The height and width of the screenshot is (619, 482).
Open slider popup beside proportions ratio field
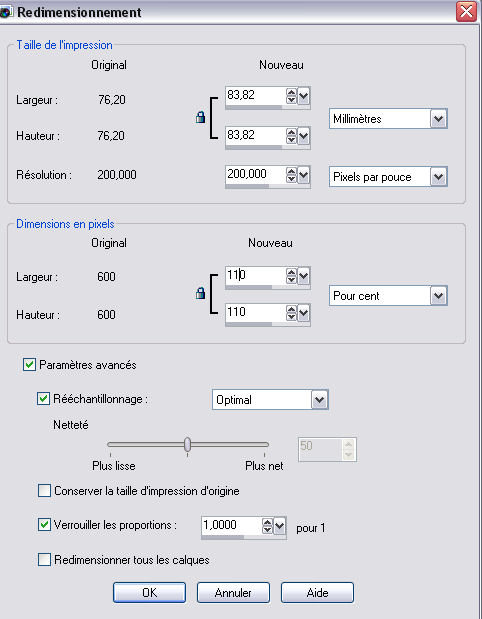[279, 525]
